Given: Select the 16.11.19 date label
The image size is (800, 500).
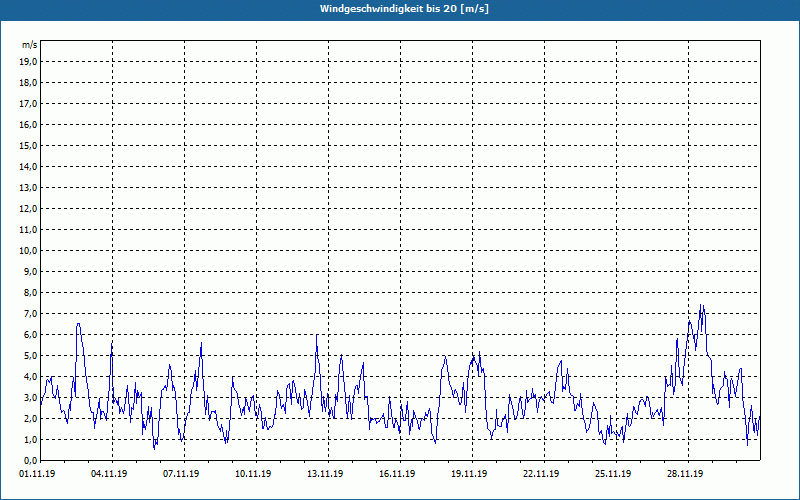Looking at the screenshot, I should tap(397, 474).
